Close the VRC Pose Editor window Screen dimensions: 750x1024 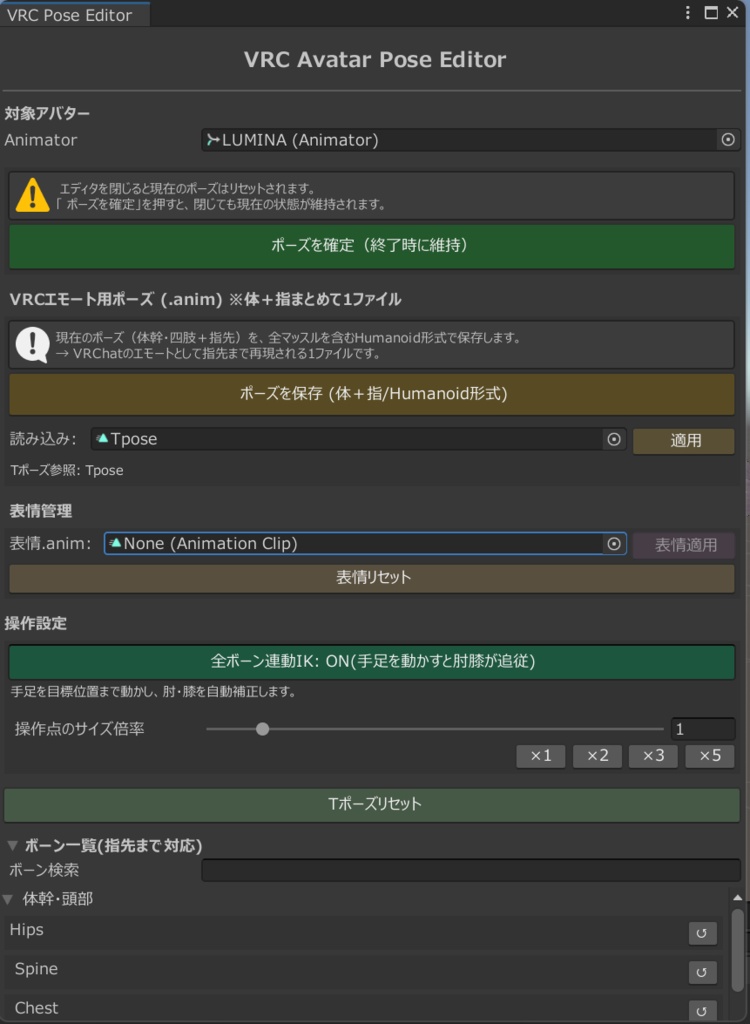coord(732,13)
